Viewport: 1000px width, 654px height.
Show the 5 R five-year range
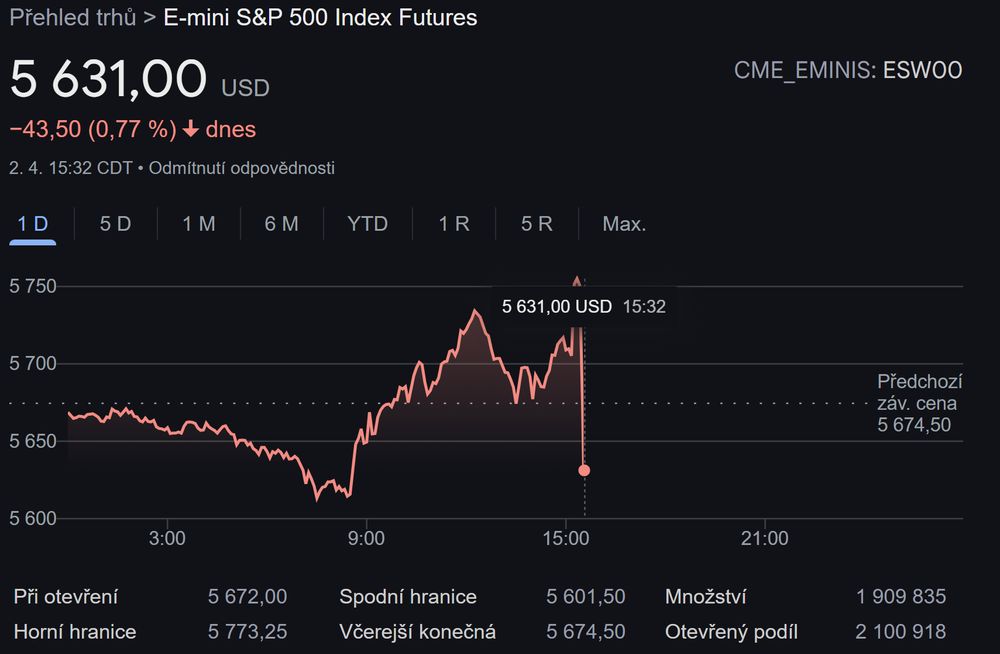[537, 224]
